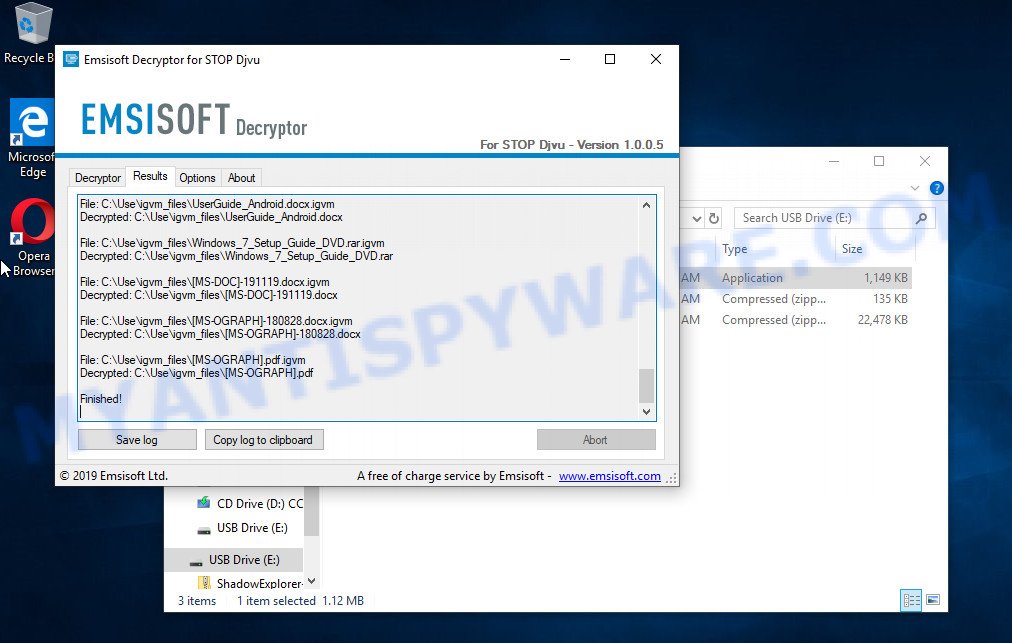Open the Options tab
Image resolution: width=1012 pixels, height=643 pixels.
pyautogui.click(x=197, y=178)
